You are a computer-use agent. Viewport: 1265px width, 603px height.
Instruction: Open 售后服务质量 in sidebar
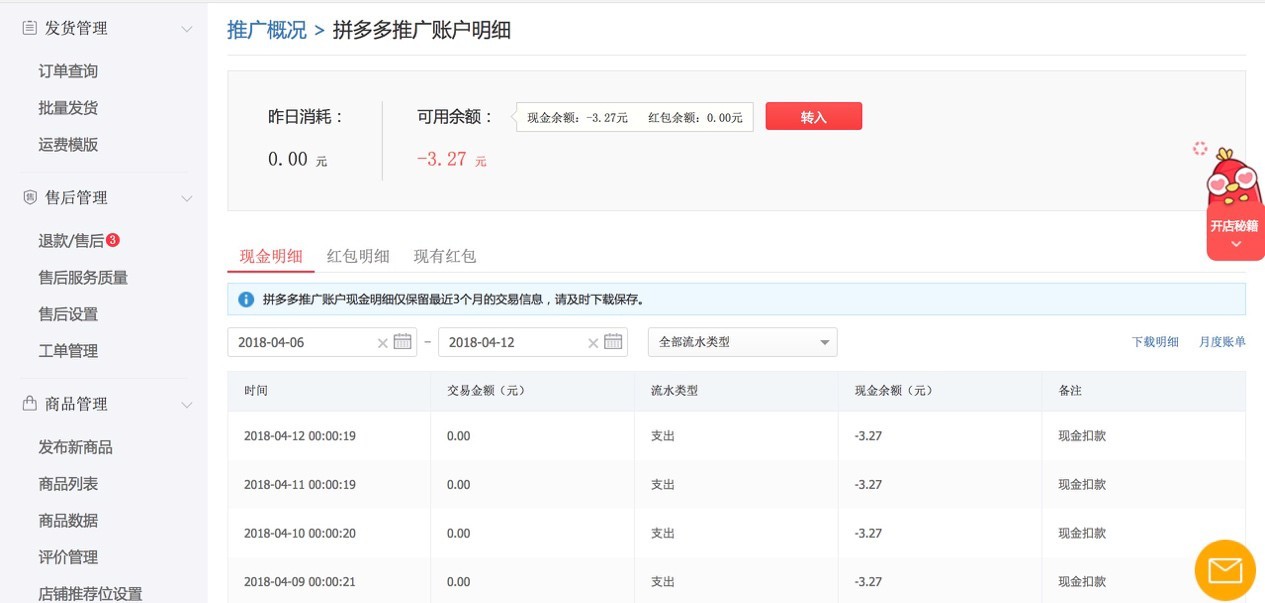83,278
